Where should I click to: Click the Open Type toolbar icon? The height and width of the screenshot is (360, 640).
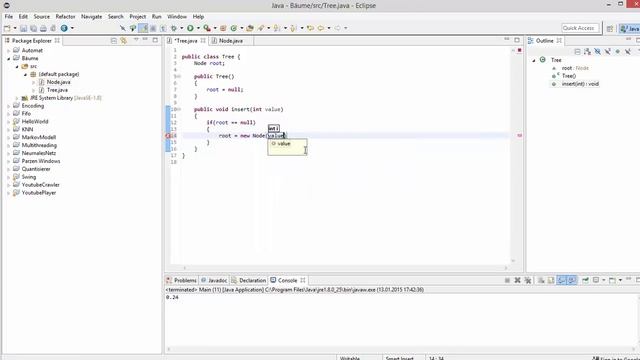pyautogui.click(x=250, y=28)
